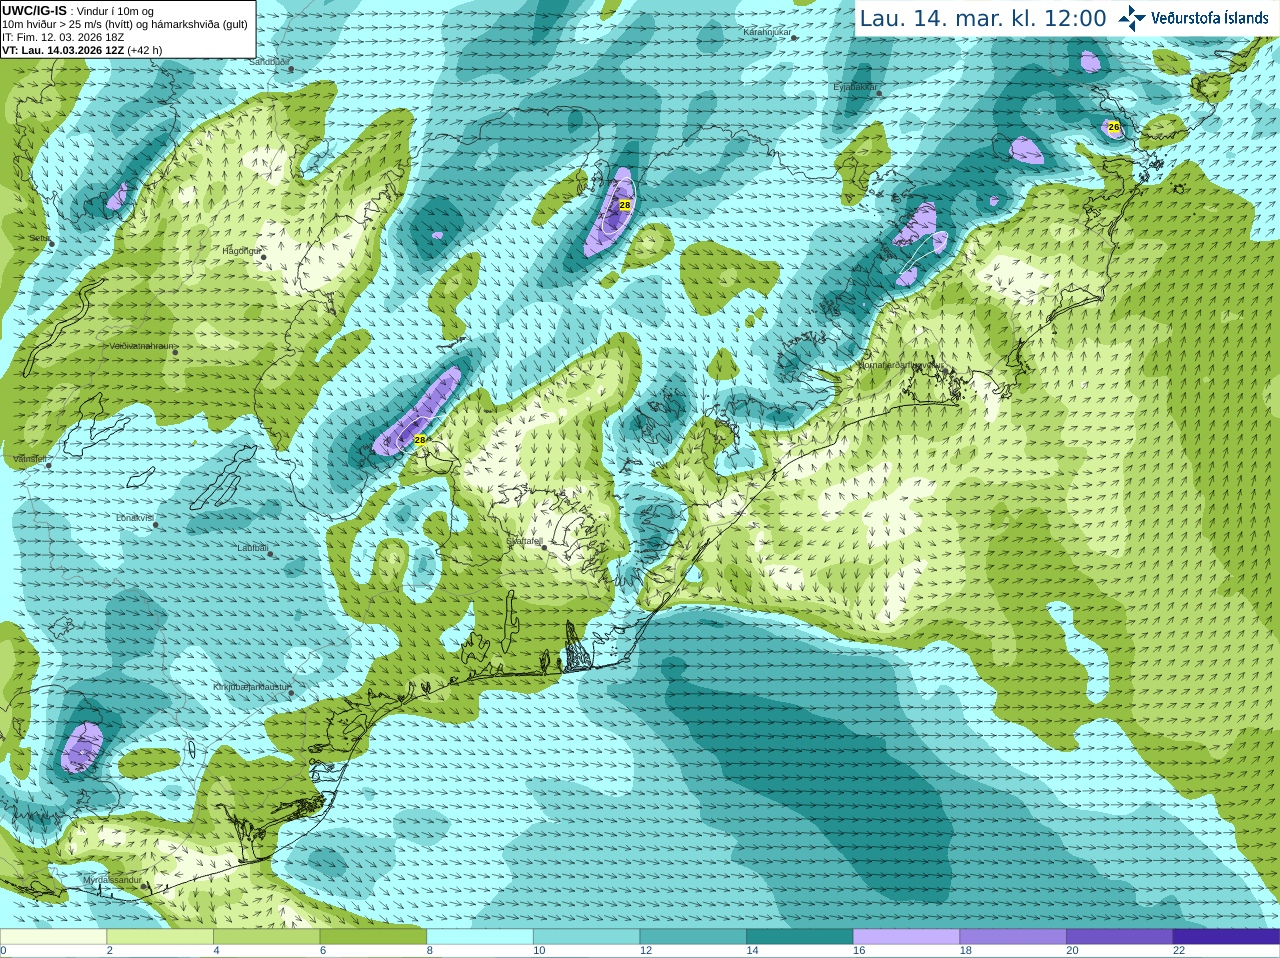Click the legend scale number 22
The image size is (1280, 958).
coord(1179,951)
